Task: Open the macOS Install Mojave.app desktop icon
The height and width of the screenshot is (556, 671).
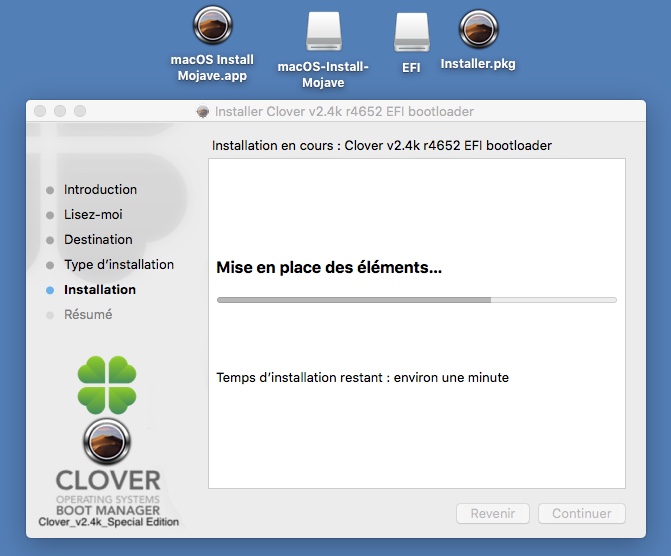Action: [x=213, y=25]
